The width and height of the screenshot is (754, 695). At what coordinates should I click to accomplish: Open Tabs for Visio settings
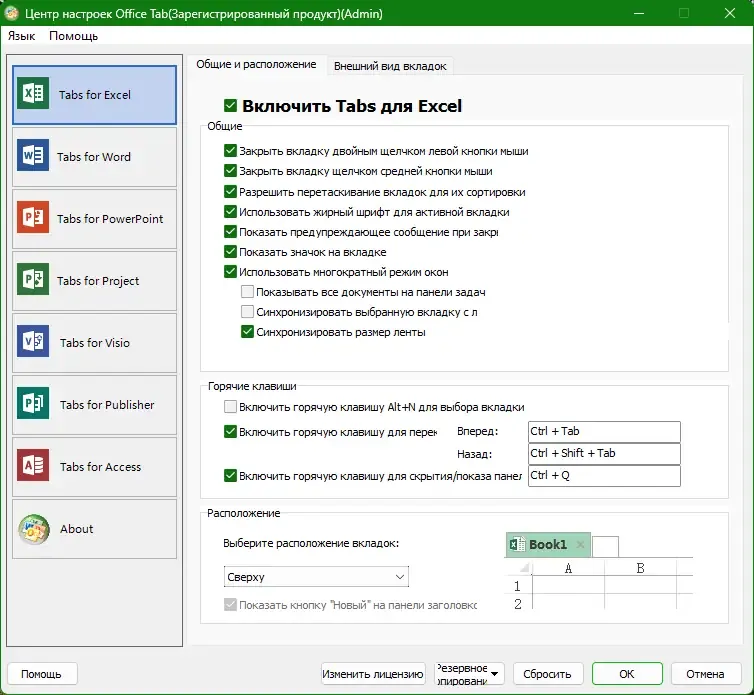(94, 343)
